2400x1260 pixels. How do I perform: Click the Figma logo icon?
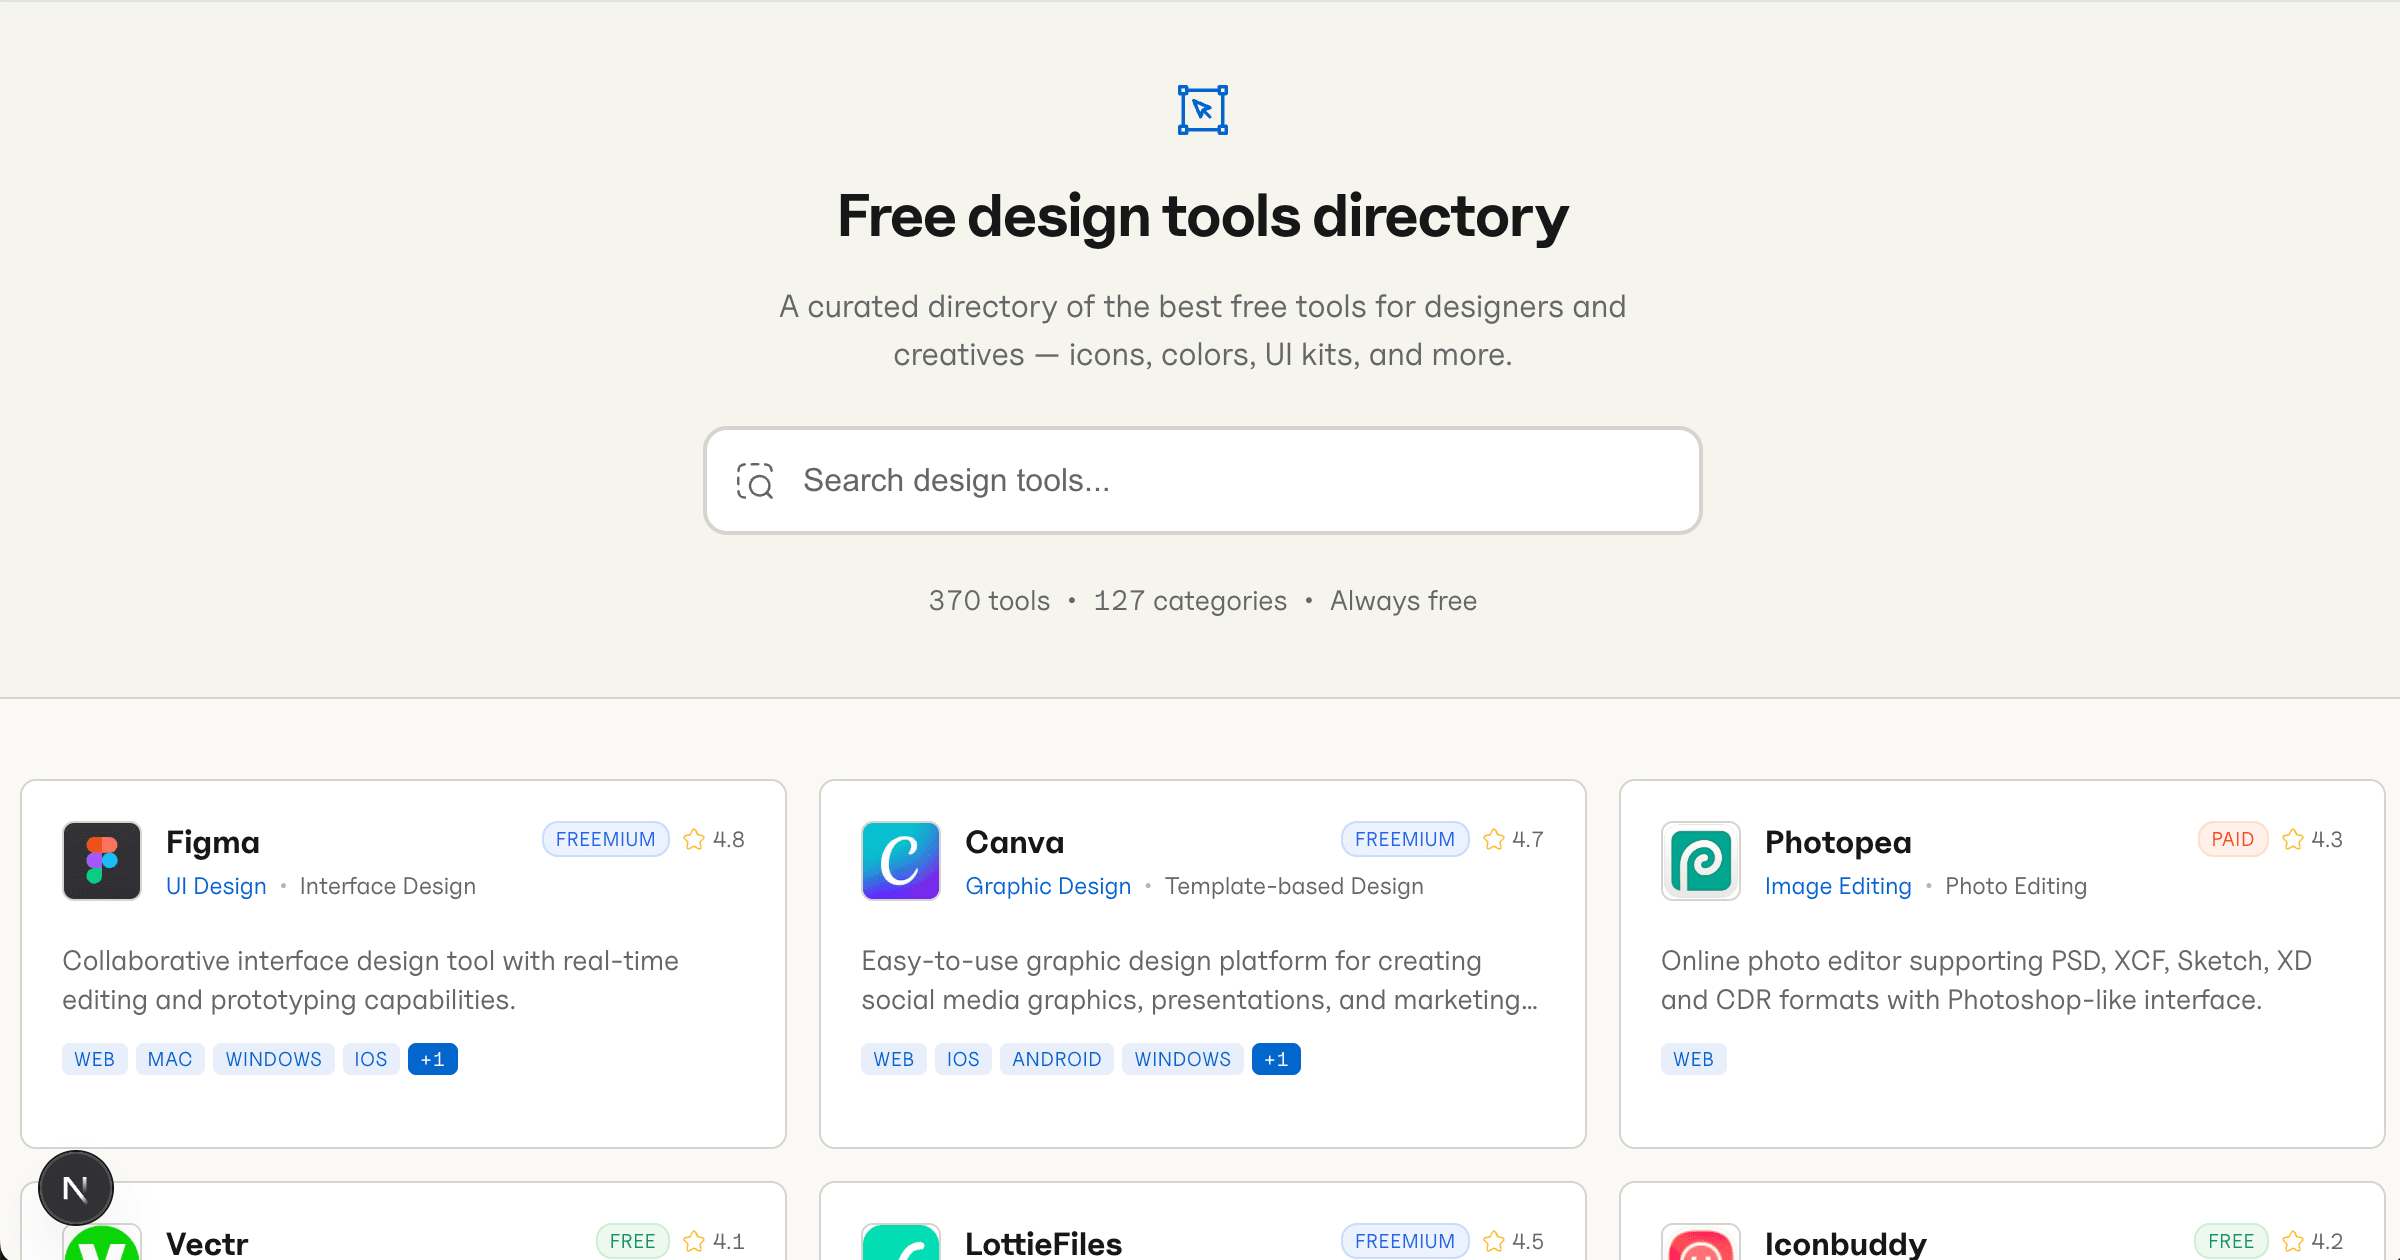click(101, 861)
